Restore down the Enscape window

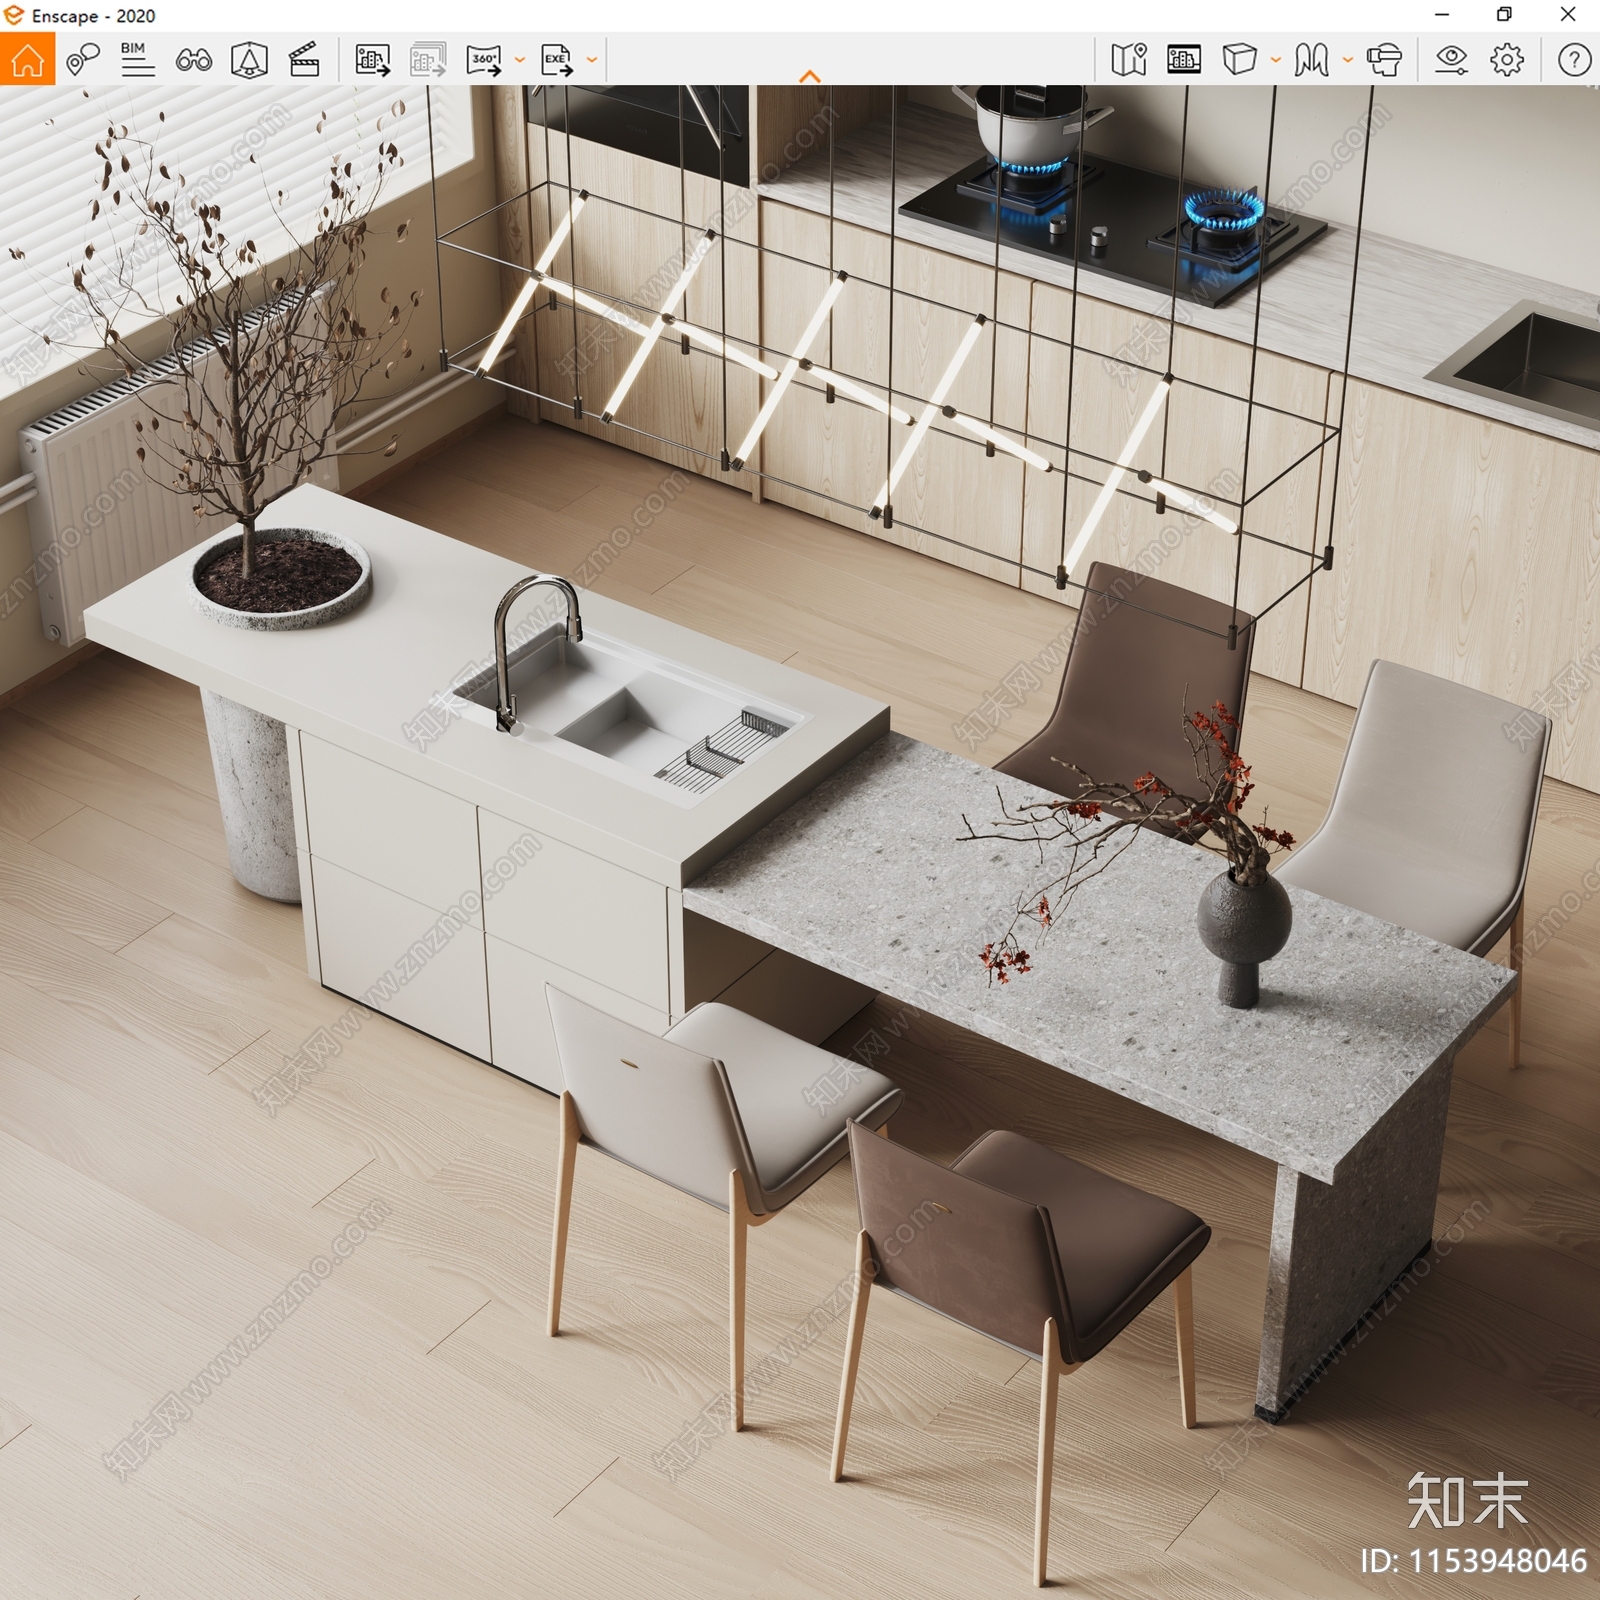click(x=1504, y=15)
